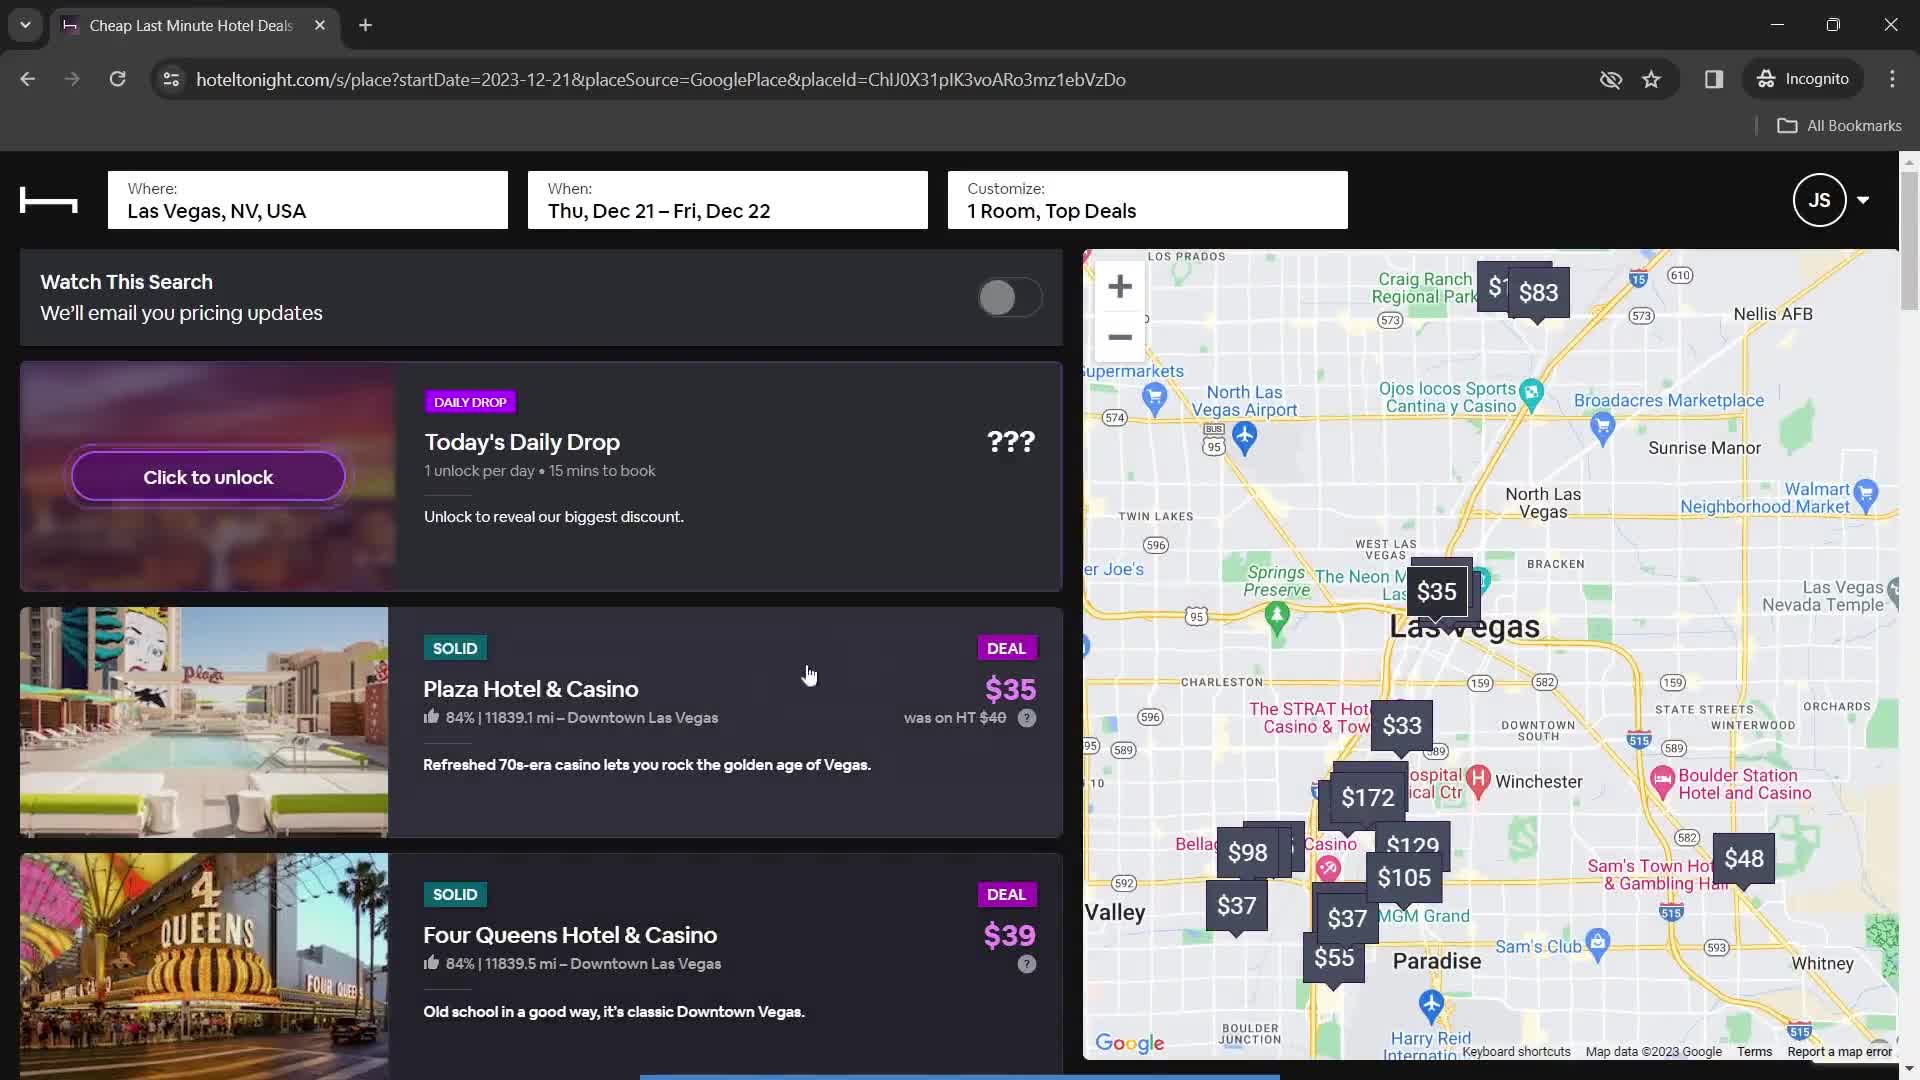Select the $48 map price marker
The image size is (1920, 1080).
tap(1744, 858)
